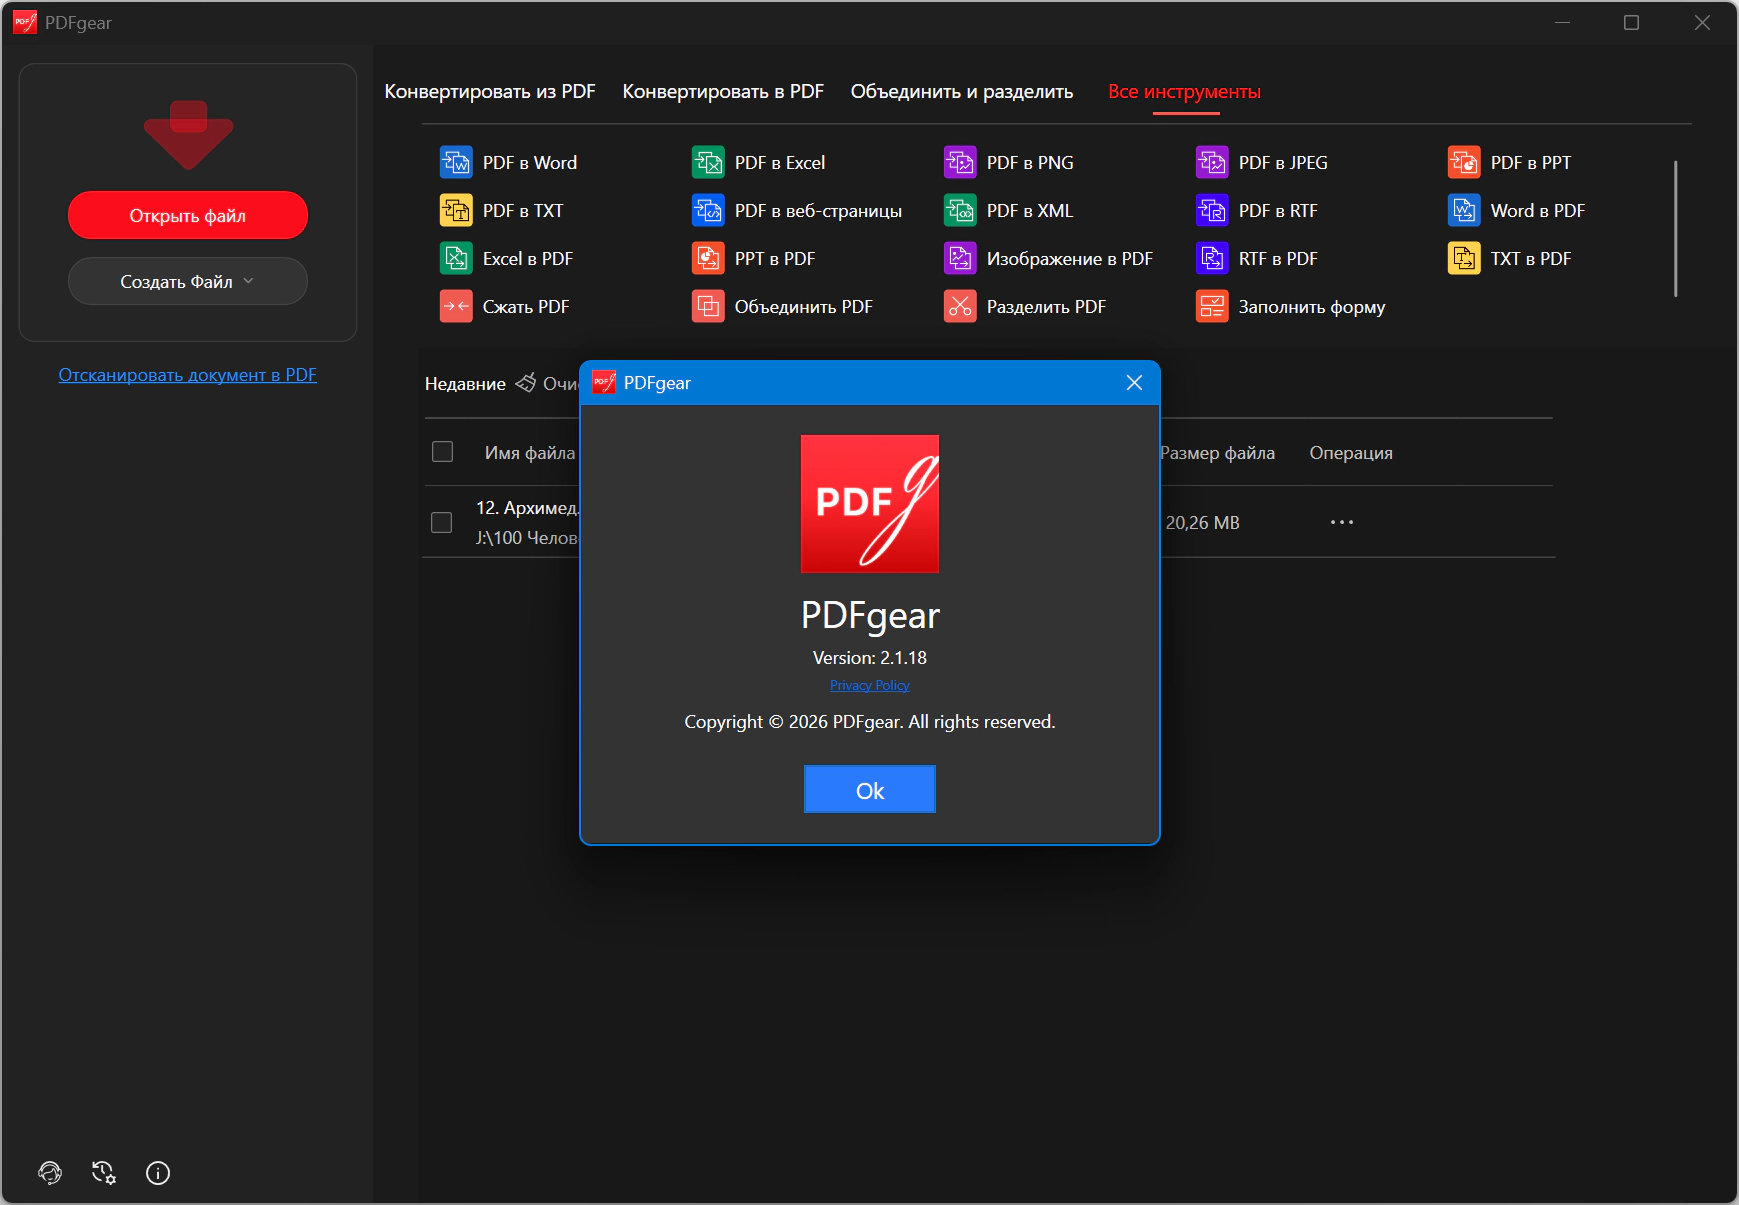The width and height of the screenshot is (1739, 1205).
Task: Choose the RTF to PDF icon
Action: tap(1212, 258)
